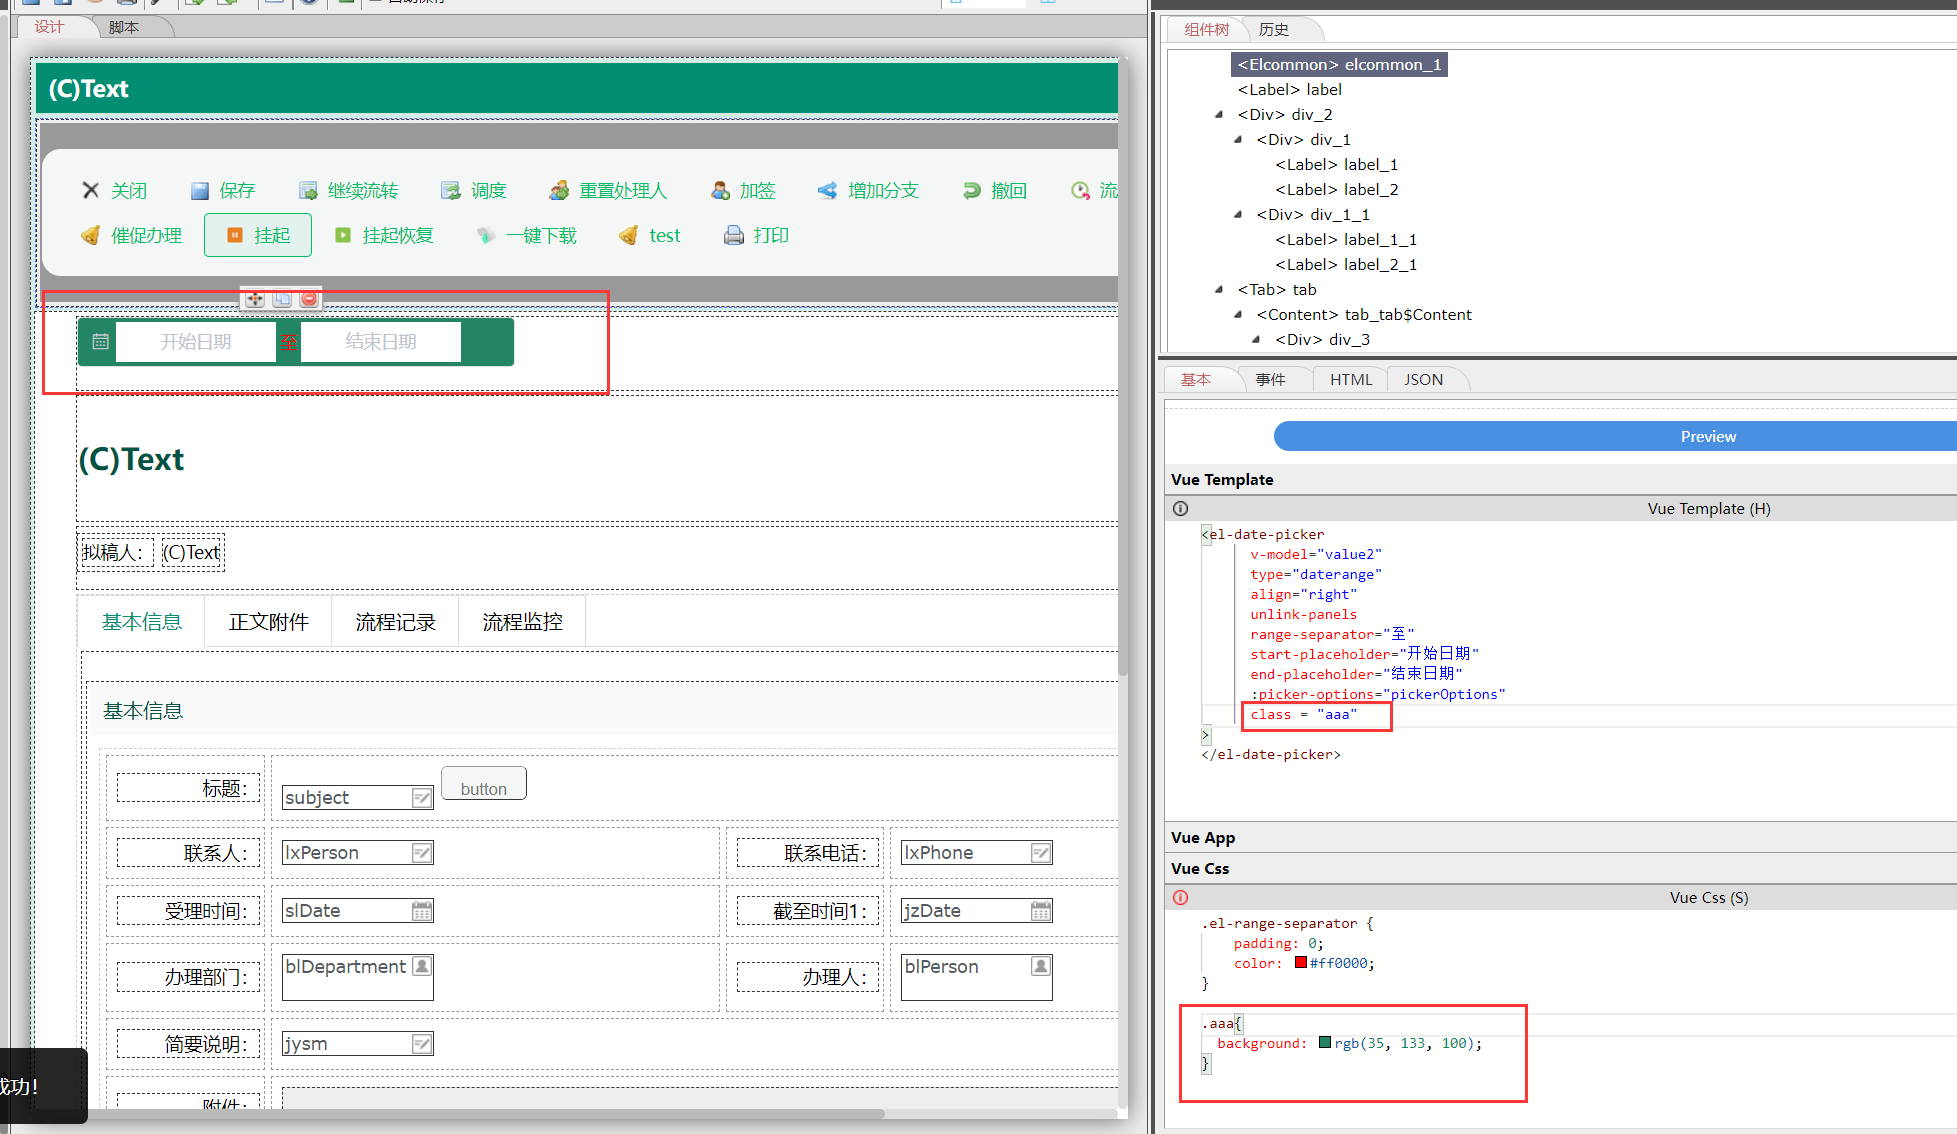
Task: Click the red #ff0000 color swatch
Action: click(x=1300, y=963)
